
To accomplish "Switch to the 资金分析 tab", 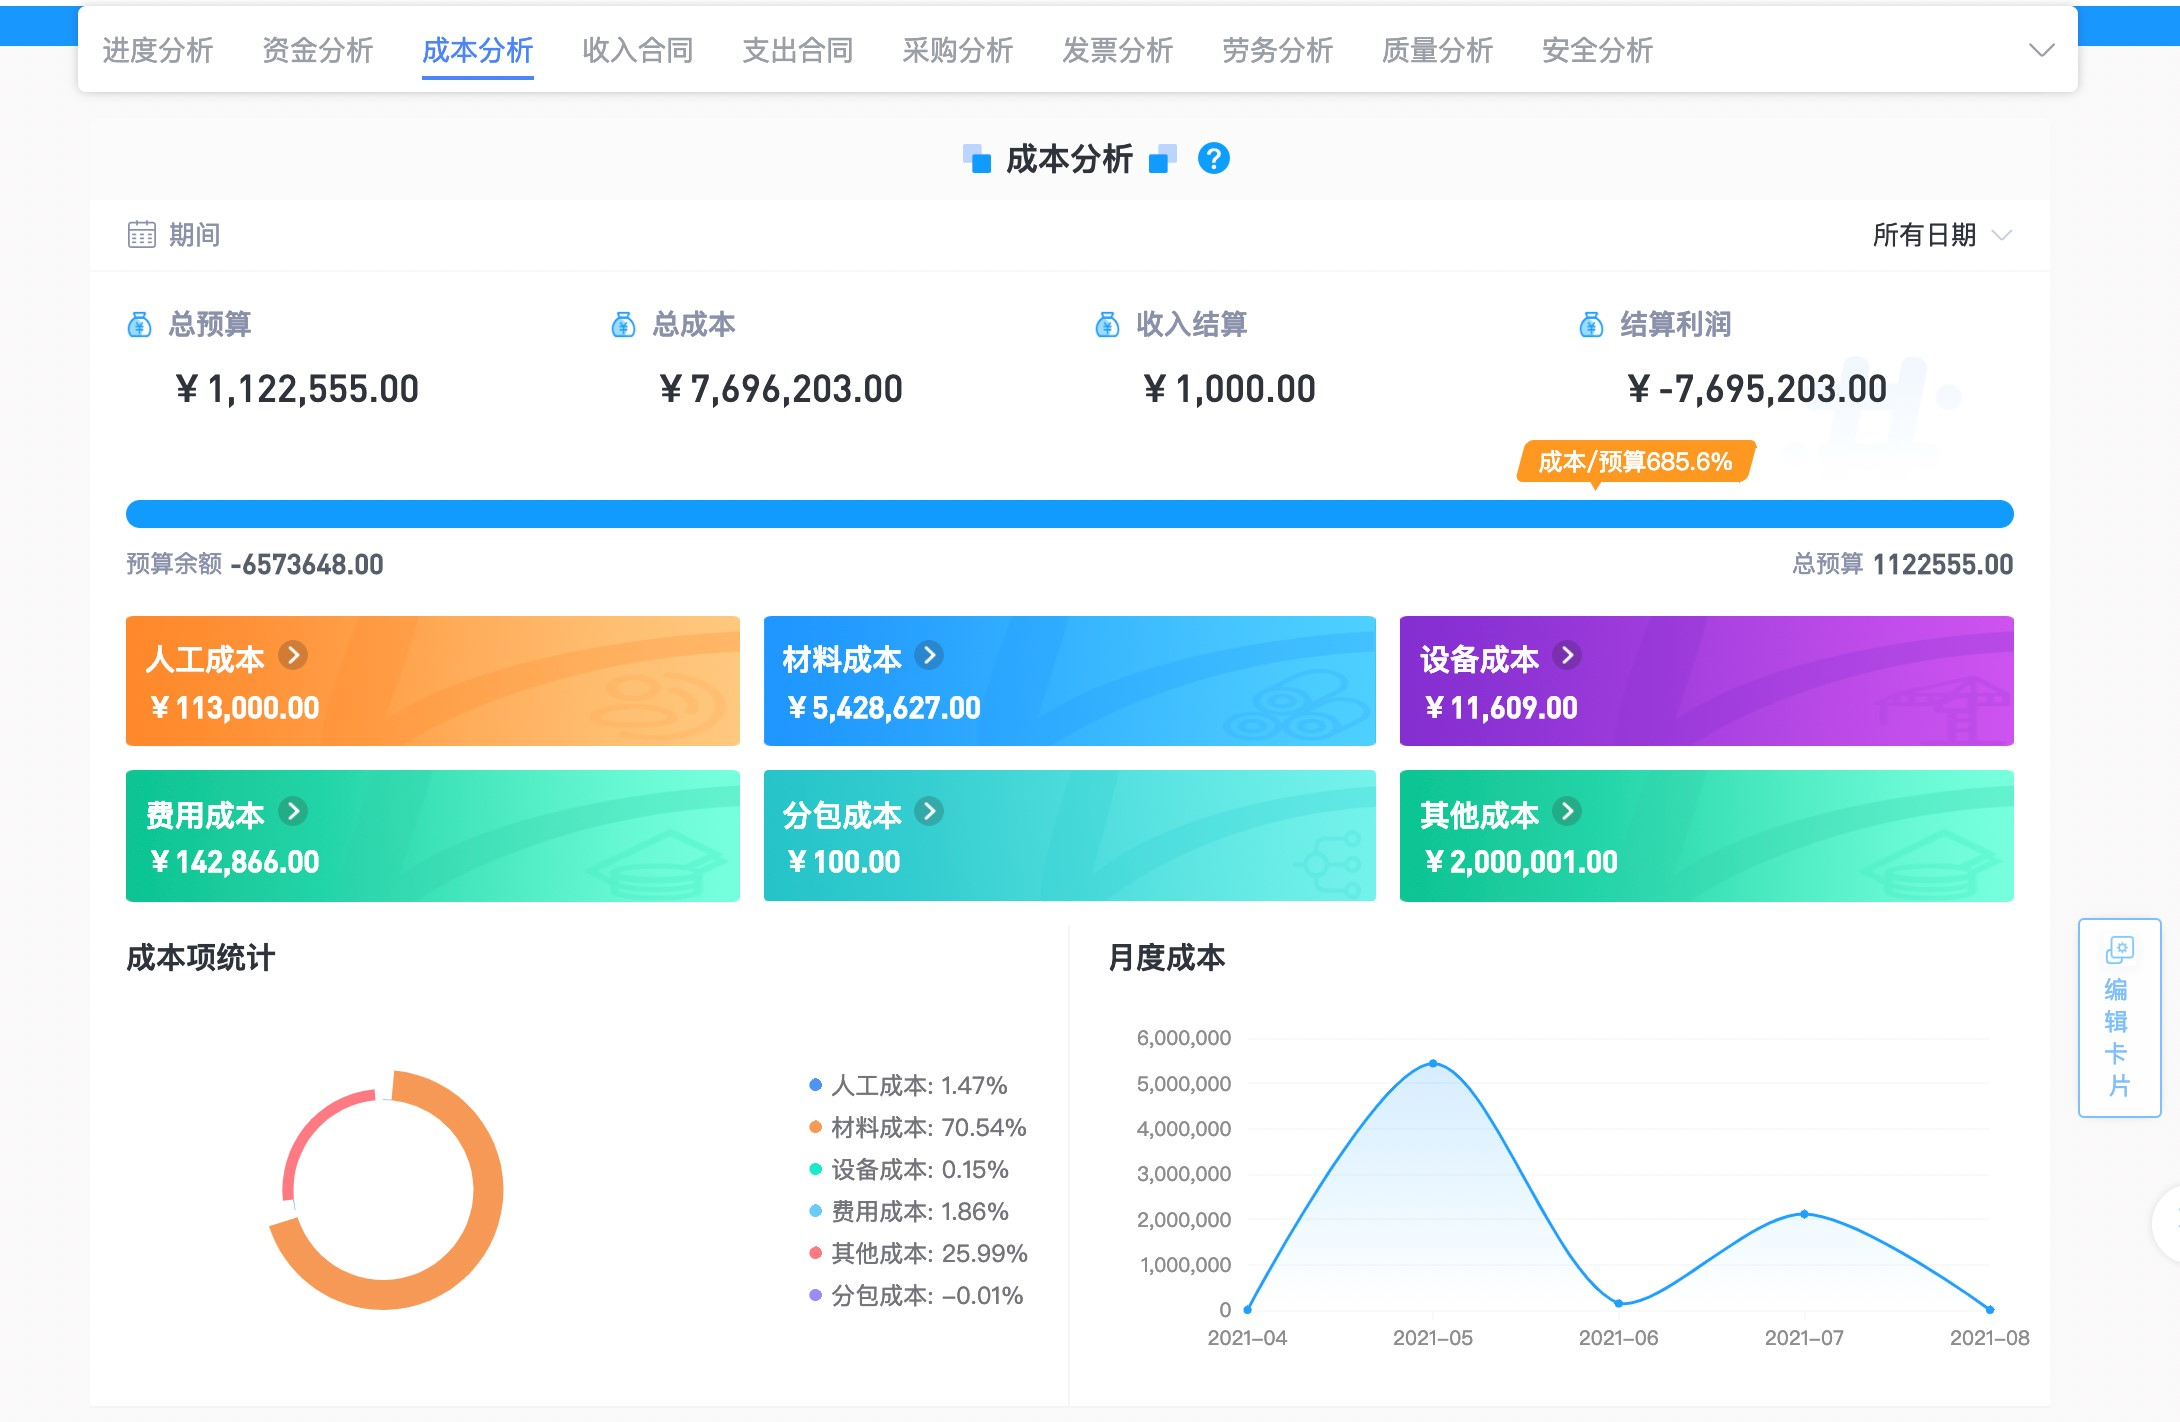I will pyautogui.click(x=317, y=50).
